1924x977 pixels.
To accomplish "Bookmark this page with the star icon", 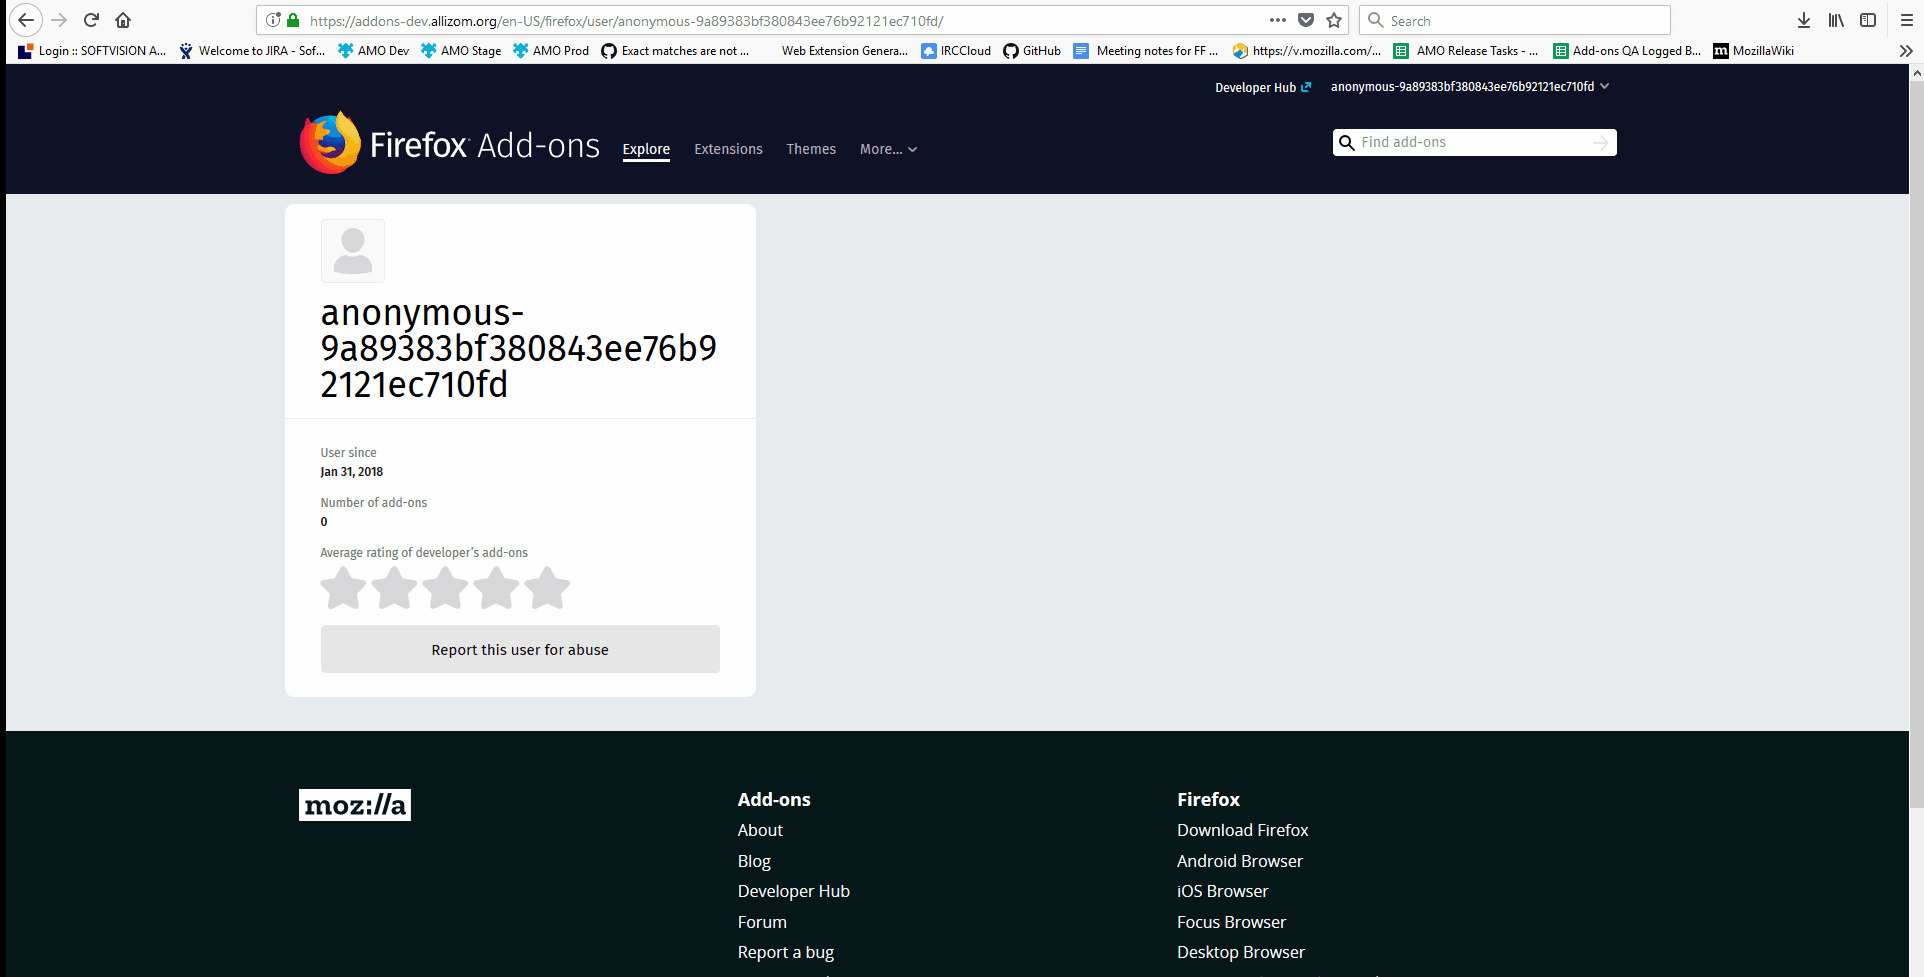I will tap(1334, 20).
